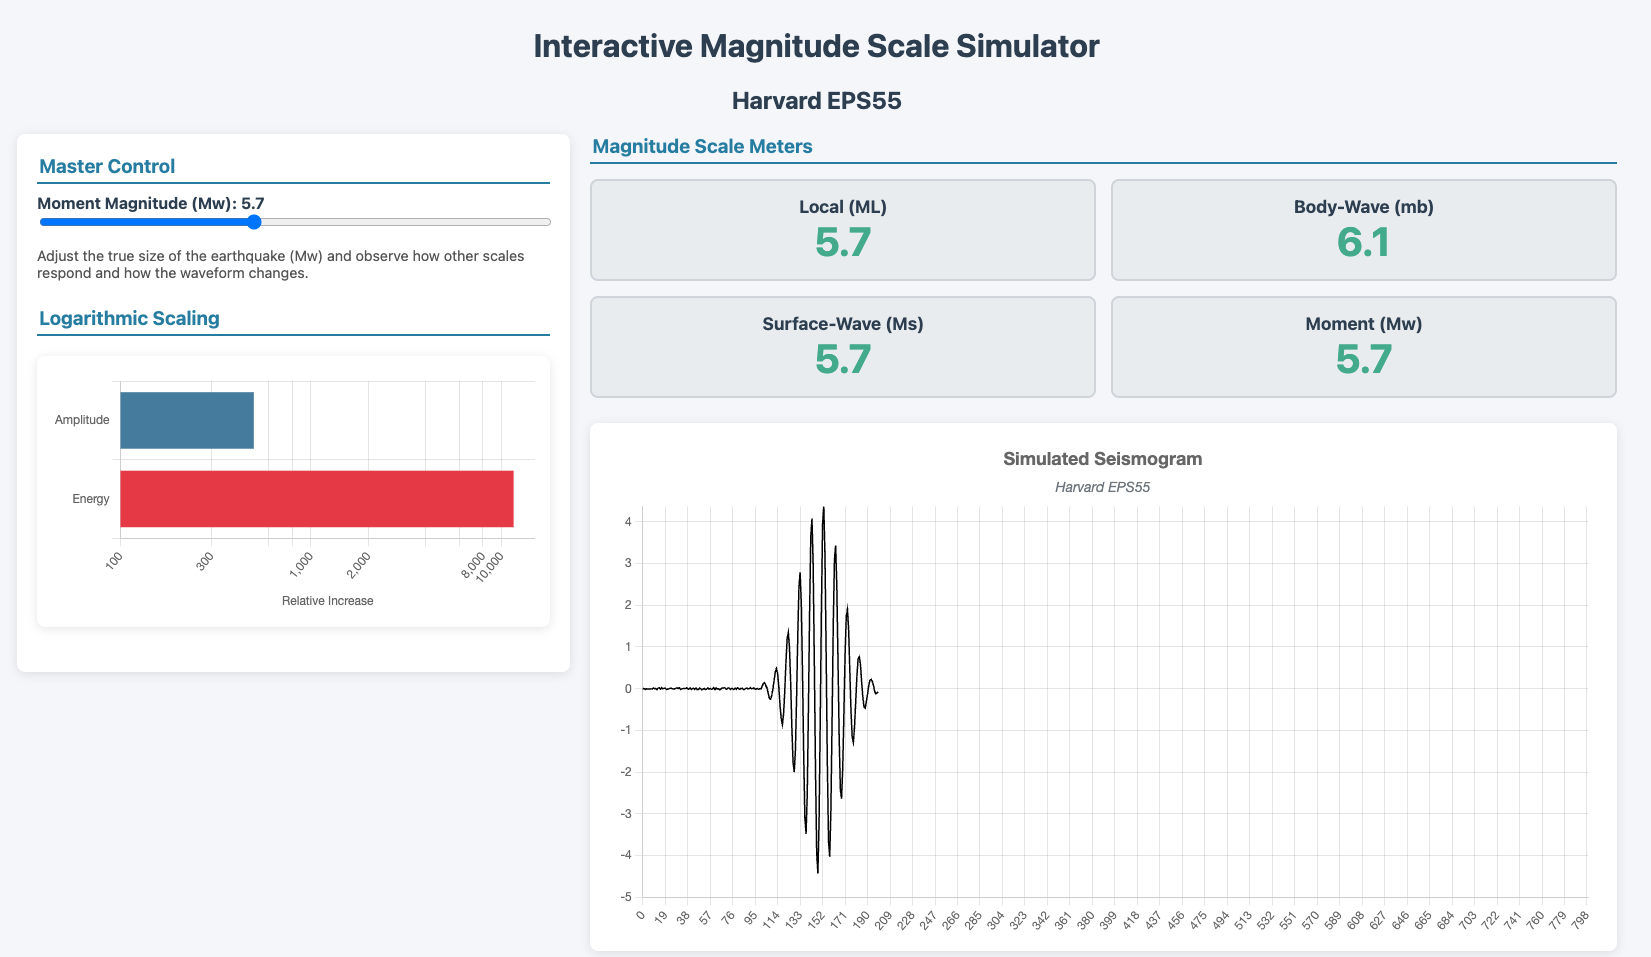Select the Harvard EPS55 subtitle

click(x=817, y=100)
